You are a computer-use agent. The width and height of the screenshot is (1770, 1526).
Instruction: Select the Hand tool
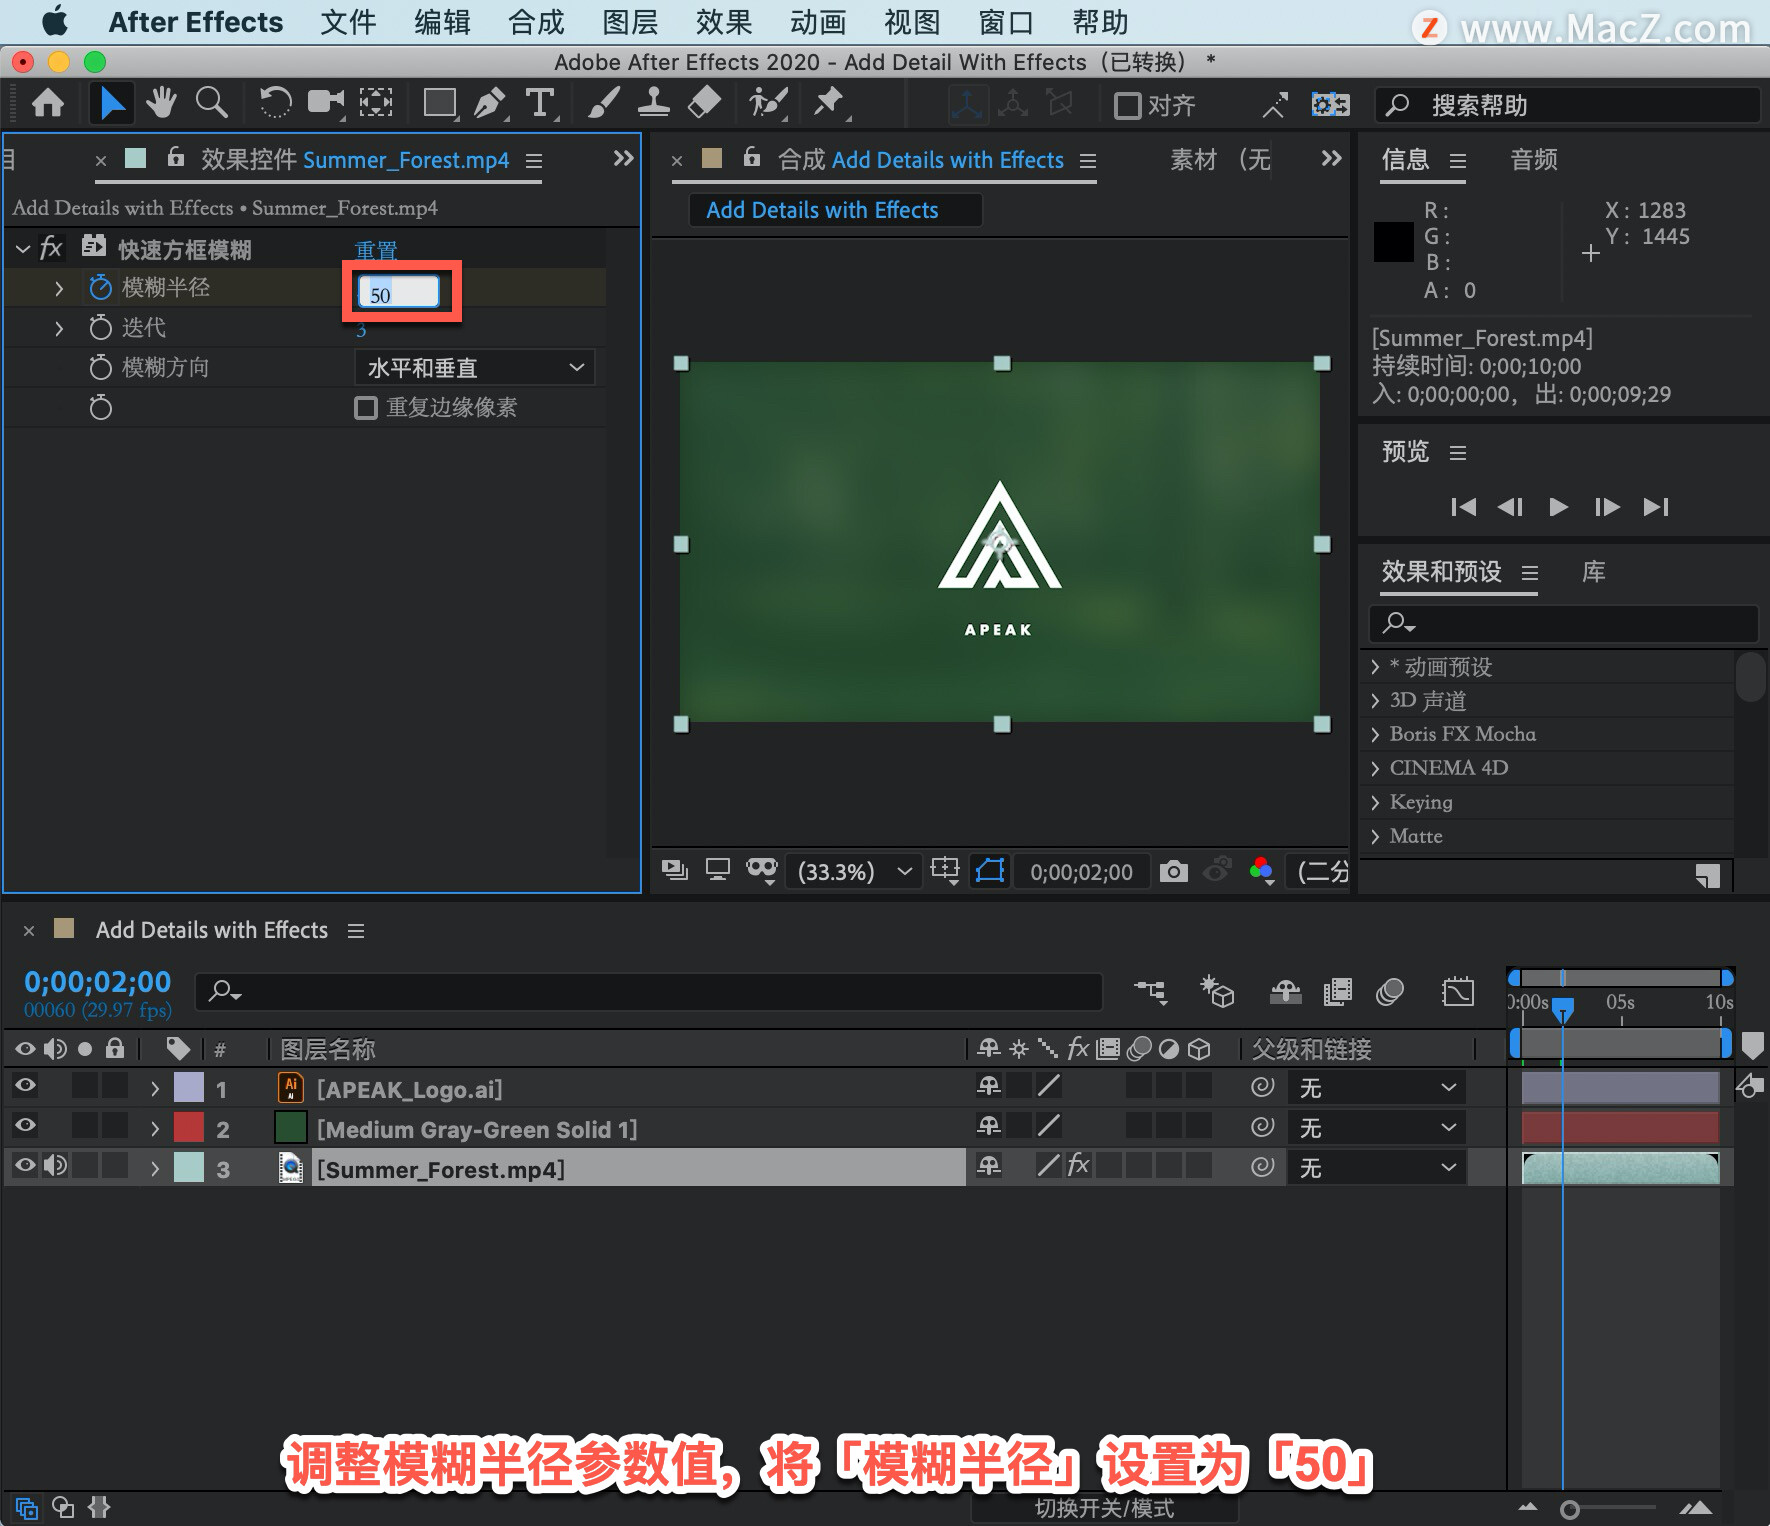click(161, 103)
